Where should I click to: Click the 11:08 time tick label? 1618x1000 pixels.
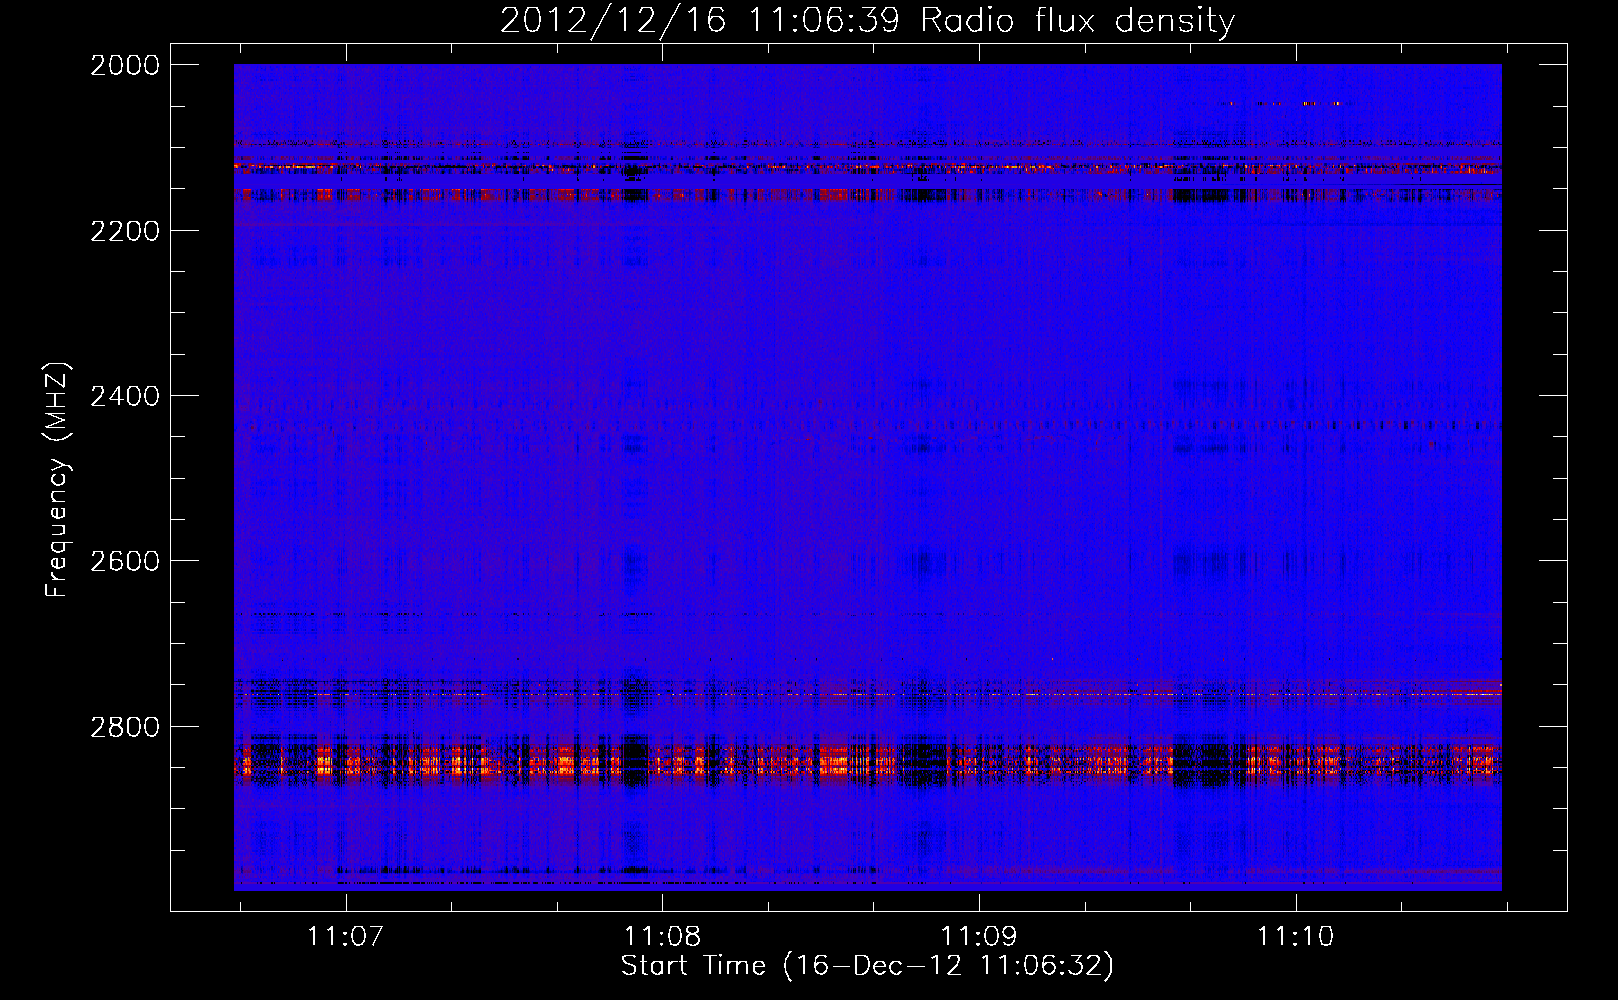(x=662, y=936)
